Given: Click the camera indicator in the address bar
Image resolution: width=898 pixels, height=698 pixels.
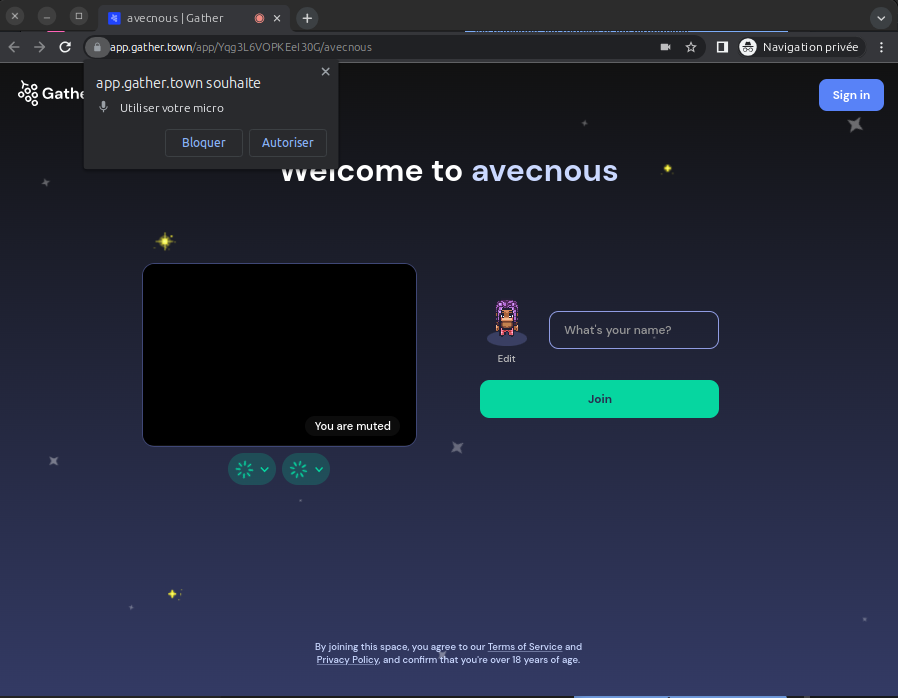Looking at the screenshot, I should 665,47.
